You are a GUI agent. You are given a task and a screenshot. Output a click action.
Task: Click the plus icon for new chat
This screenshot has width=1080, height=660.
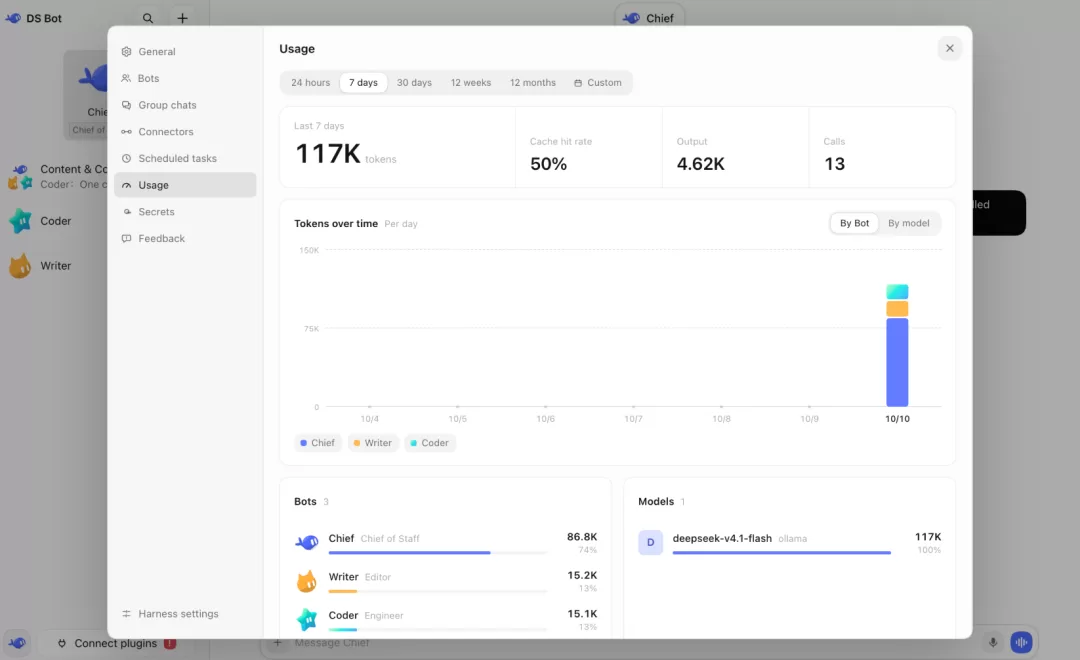(183, 19)
